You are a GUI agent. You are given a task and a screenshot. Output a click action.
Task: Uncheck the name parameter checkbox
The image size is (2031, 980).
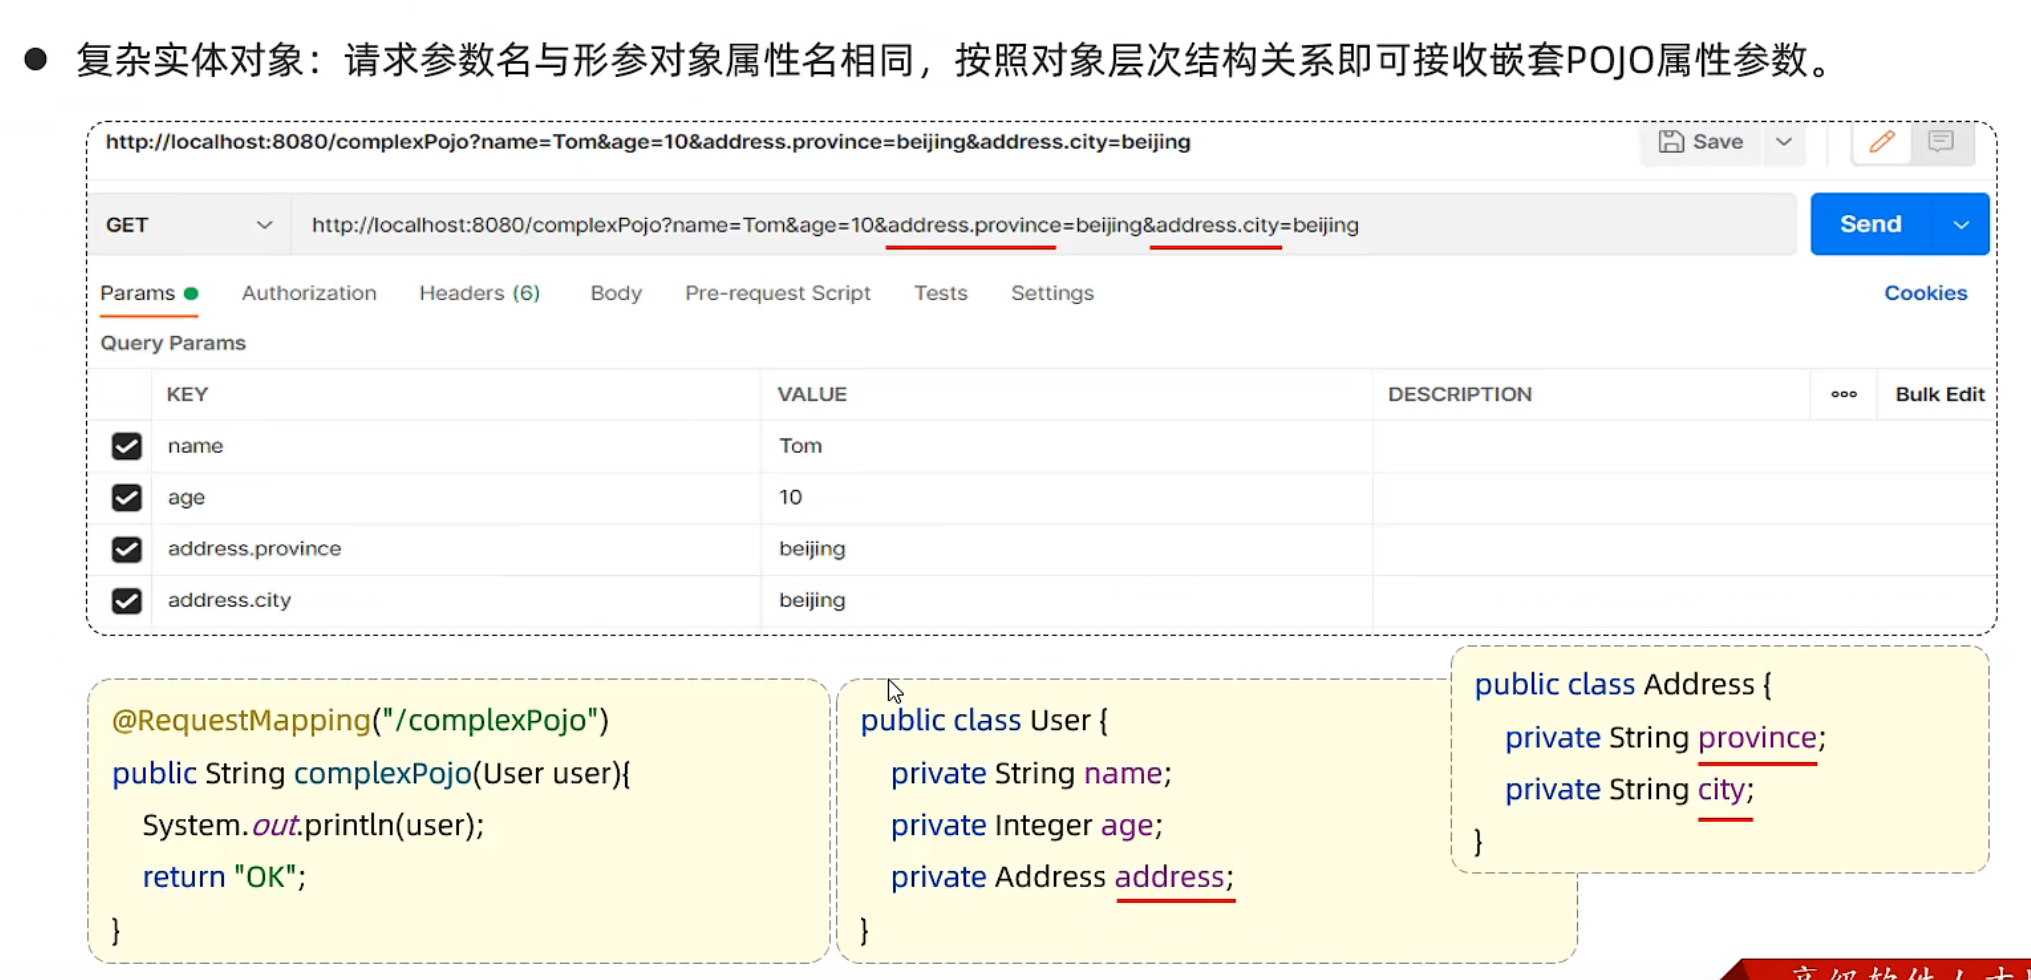tap(127, 446)
